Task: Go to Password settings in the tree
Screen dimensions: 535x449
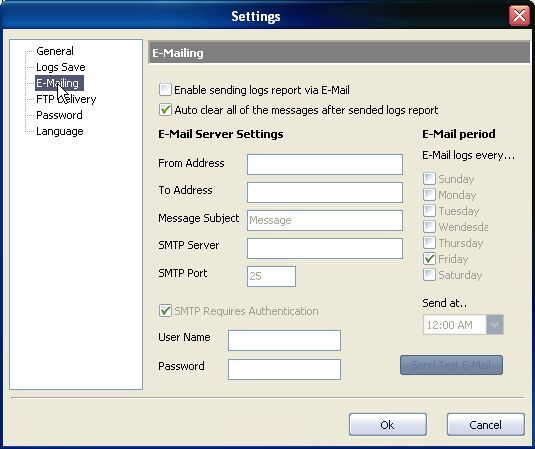Action: click(59, 115)
